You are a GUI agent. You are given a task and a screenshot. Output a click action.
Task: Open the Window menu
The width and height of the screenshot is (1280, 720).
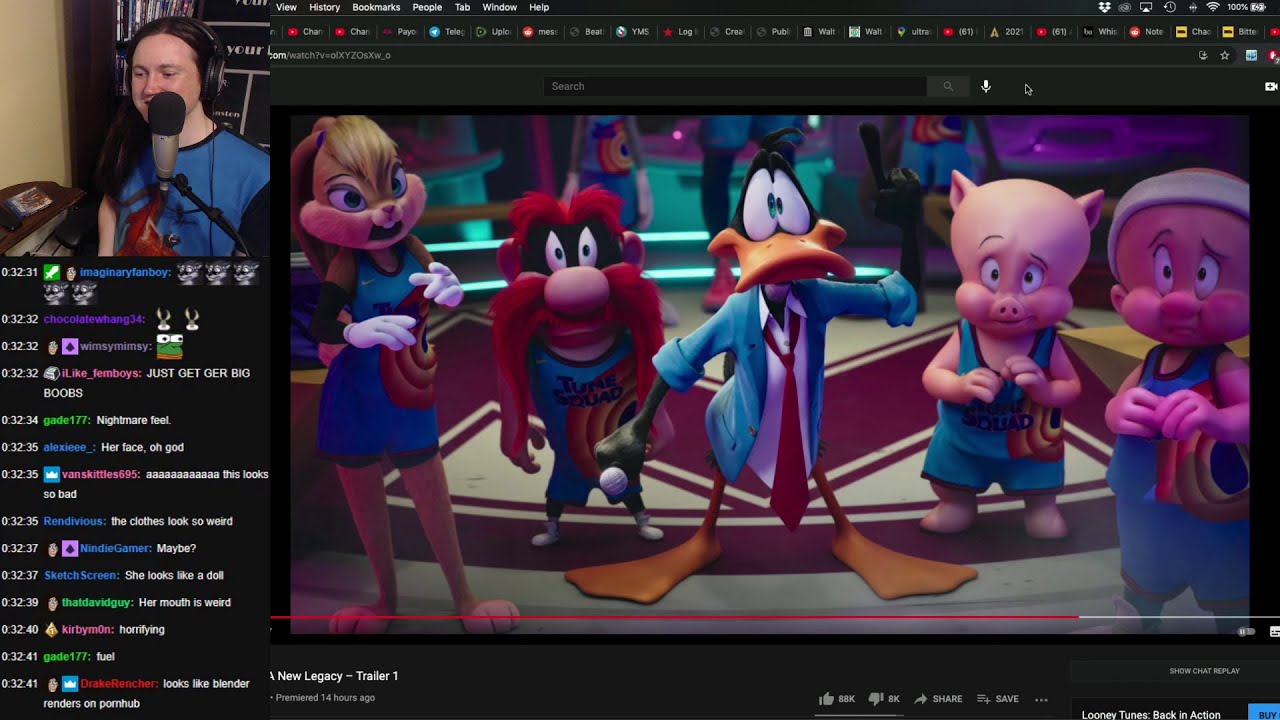[500, 7]
